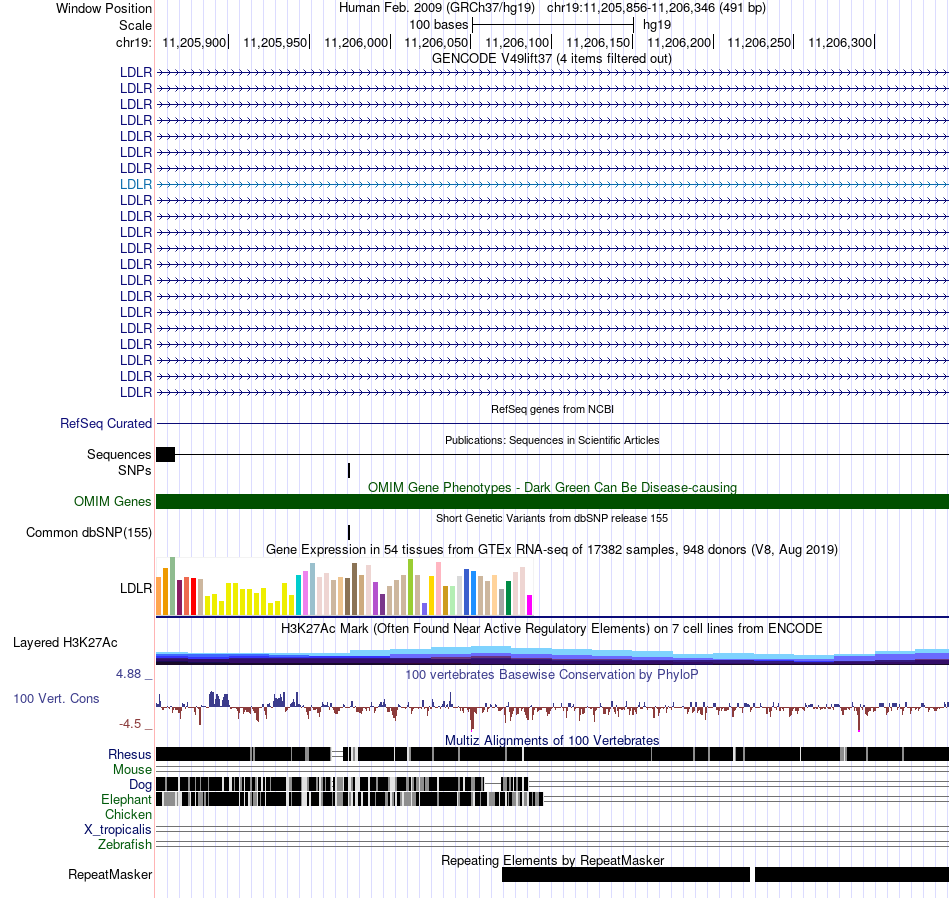The image size is (950, 898).
Task: Open the H3K27Ac Mark track title
Action: click(551, 628)
